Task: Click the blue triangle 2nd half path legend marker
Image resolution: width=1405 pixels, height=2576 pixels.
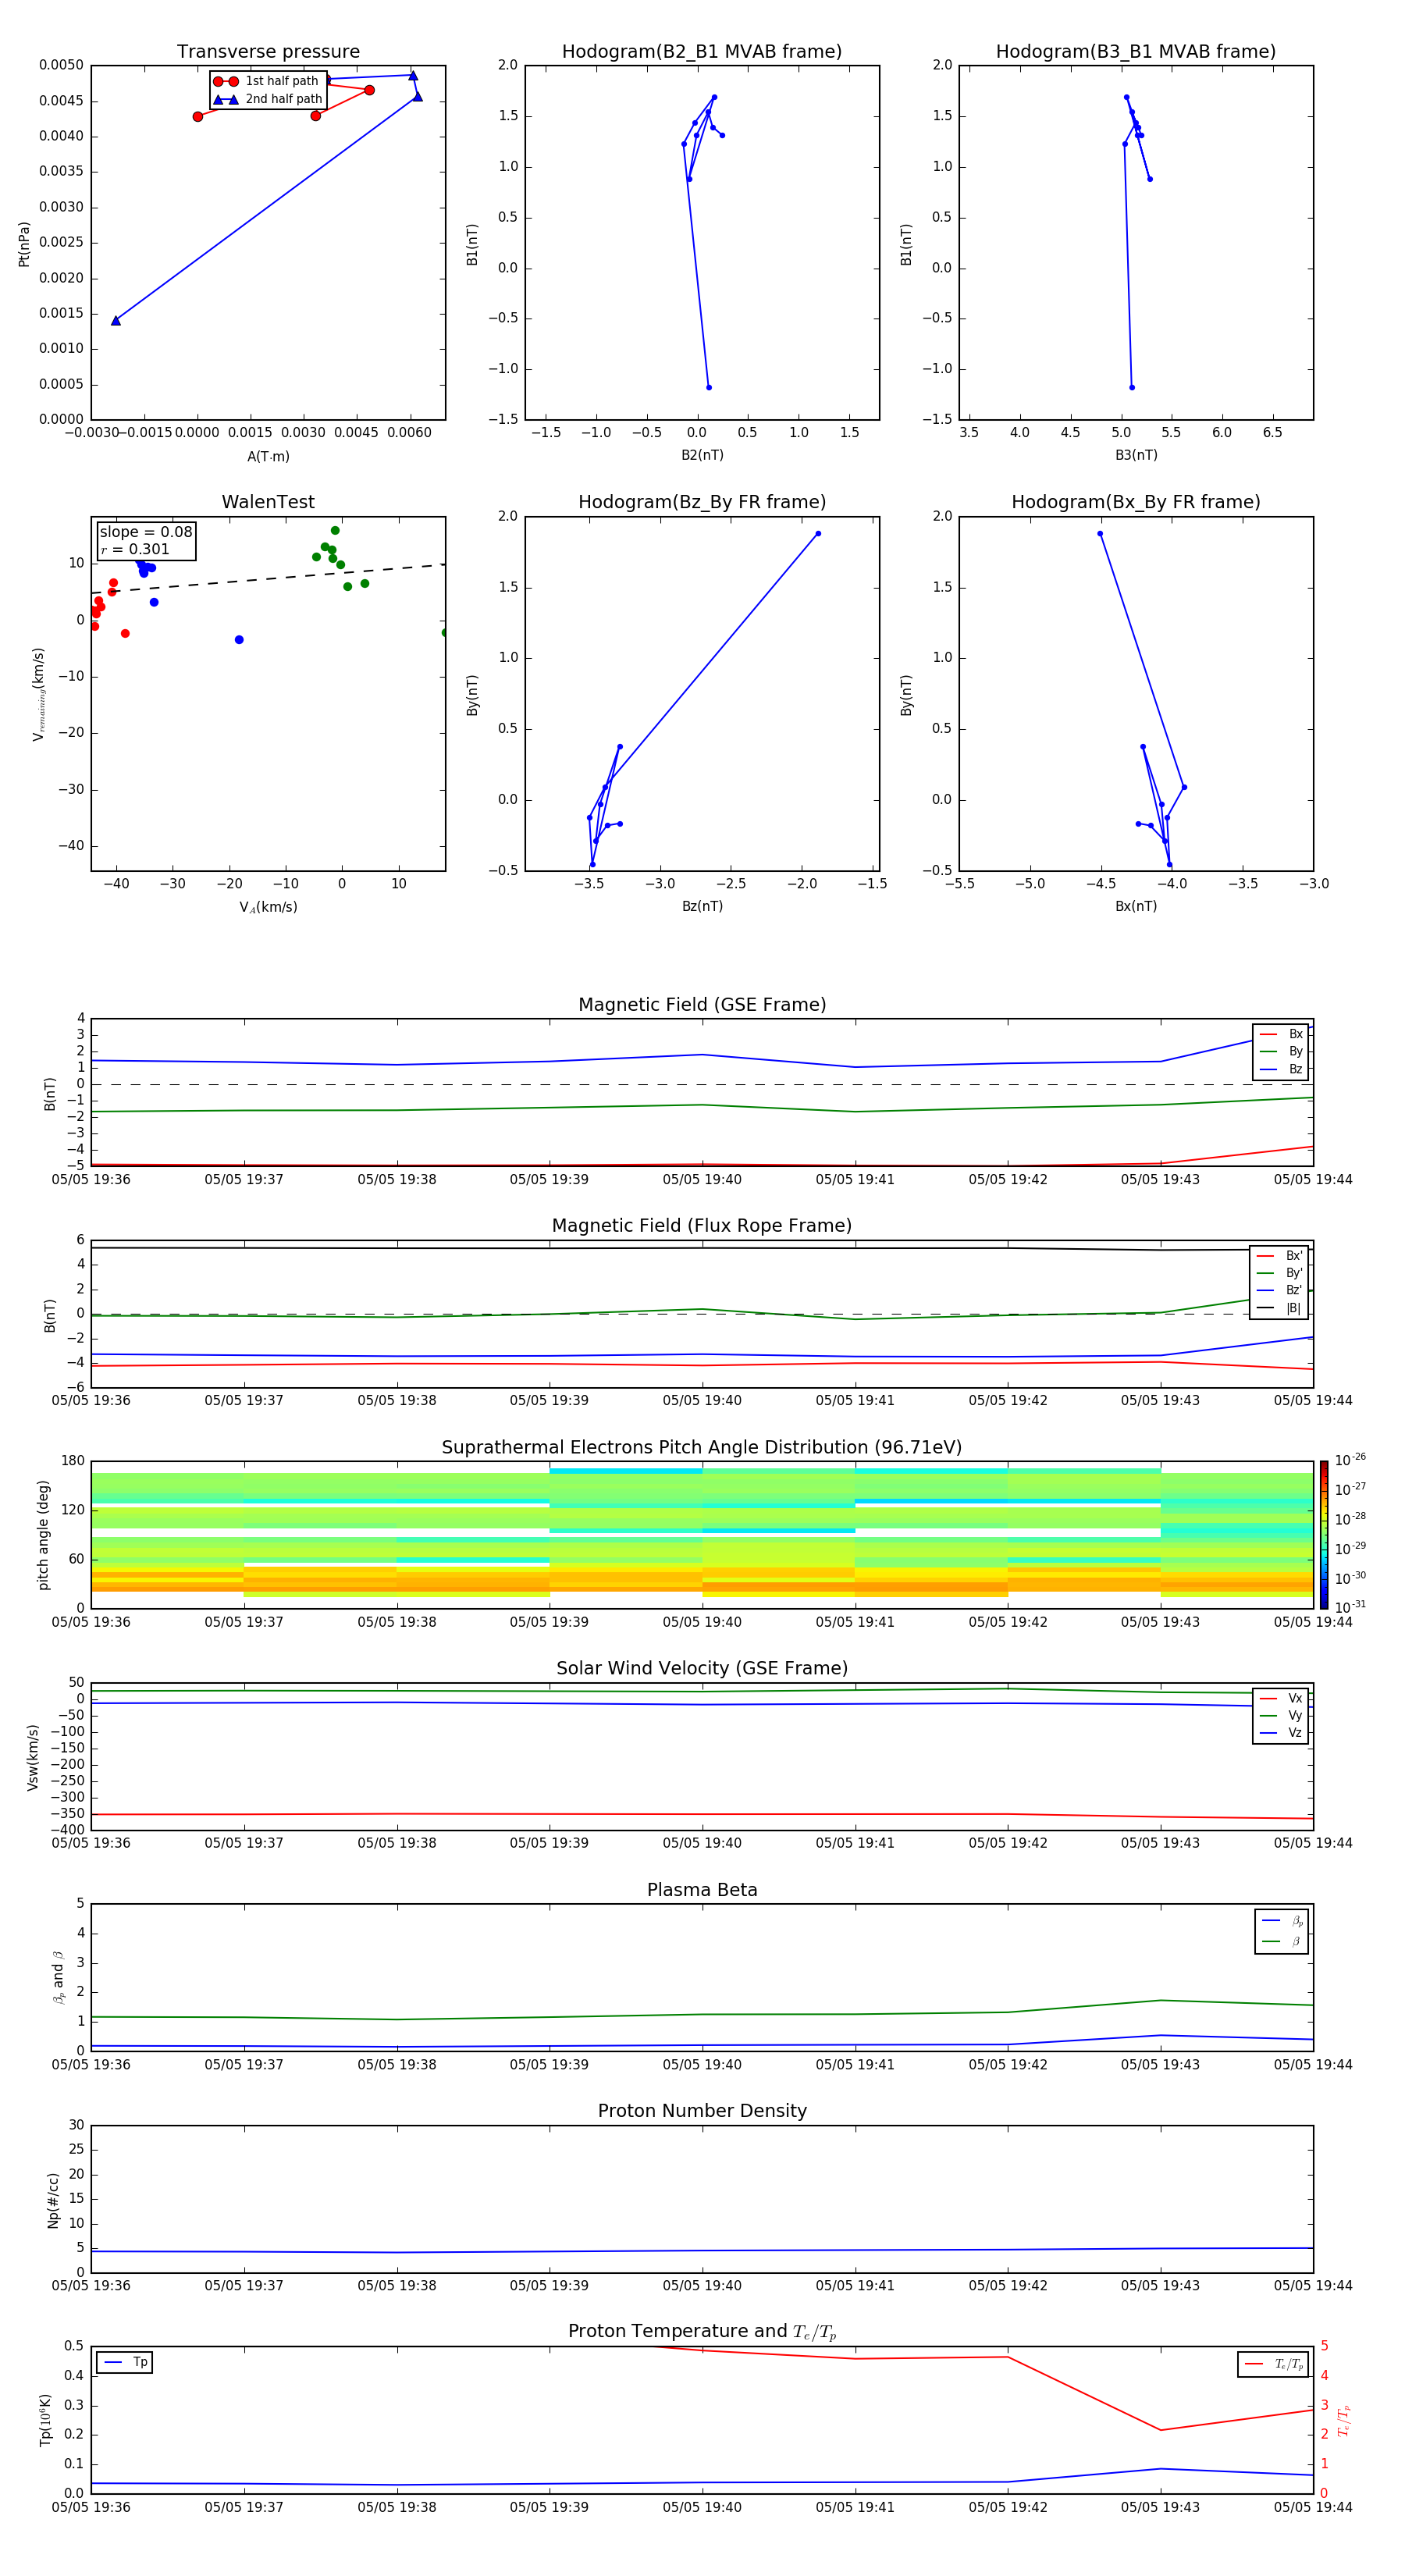Action: (226, 99)
